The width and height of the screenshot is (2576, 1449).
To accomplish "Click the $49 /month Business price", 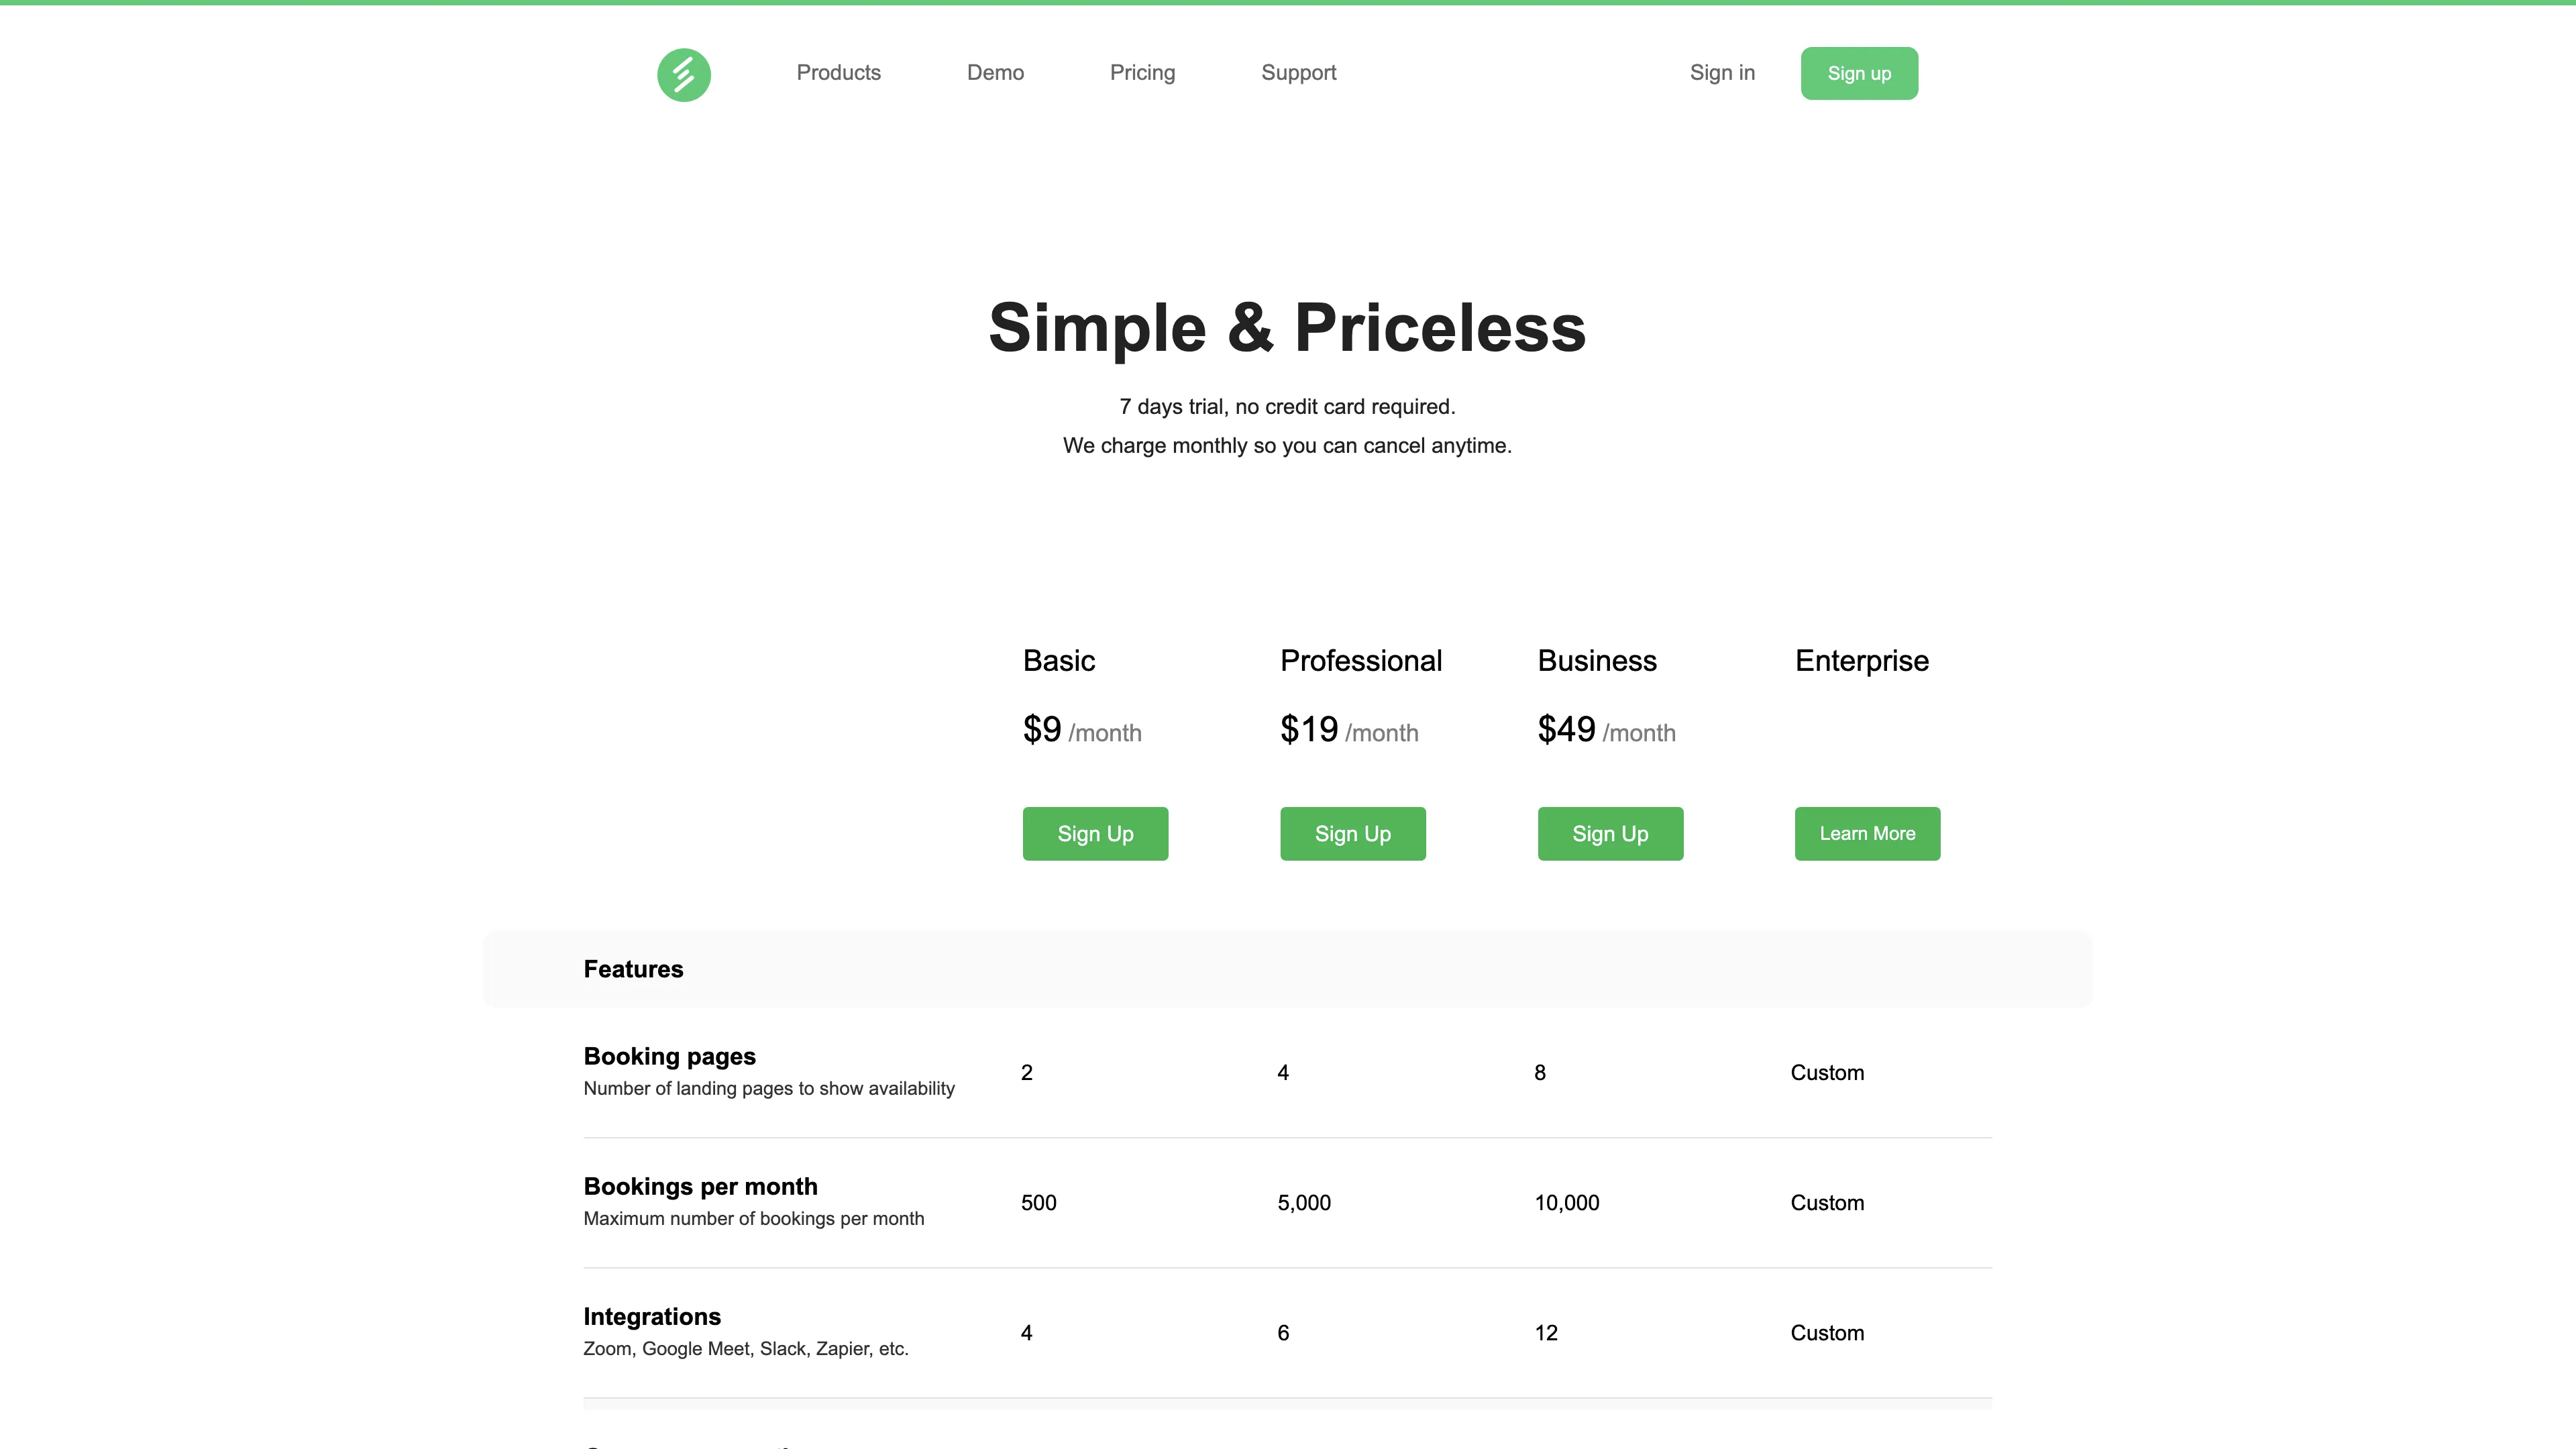I will [1606, 730].
